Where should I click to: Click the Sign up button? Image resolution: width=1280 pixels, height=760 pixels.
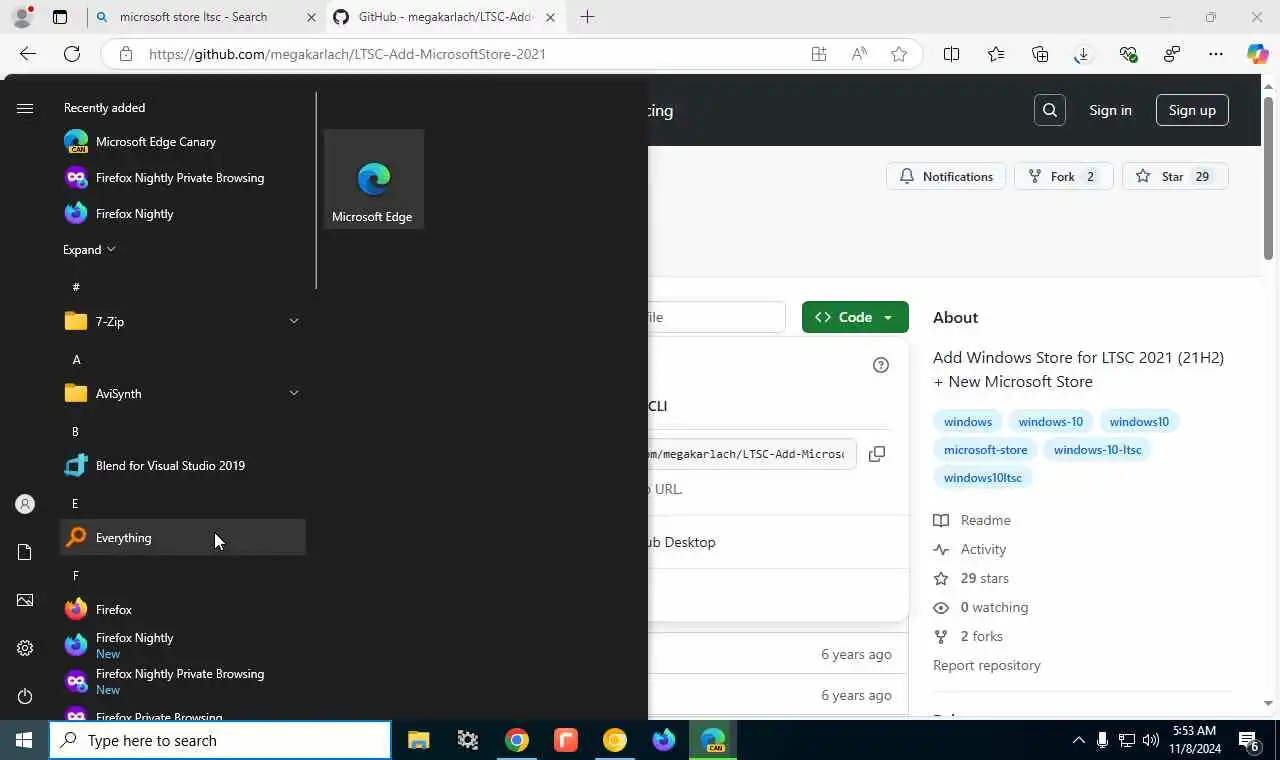click(1192, 110)
